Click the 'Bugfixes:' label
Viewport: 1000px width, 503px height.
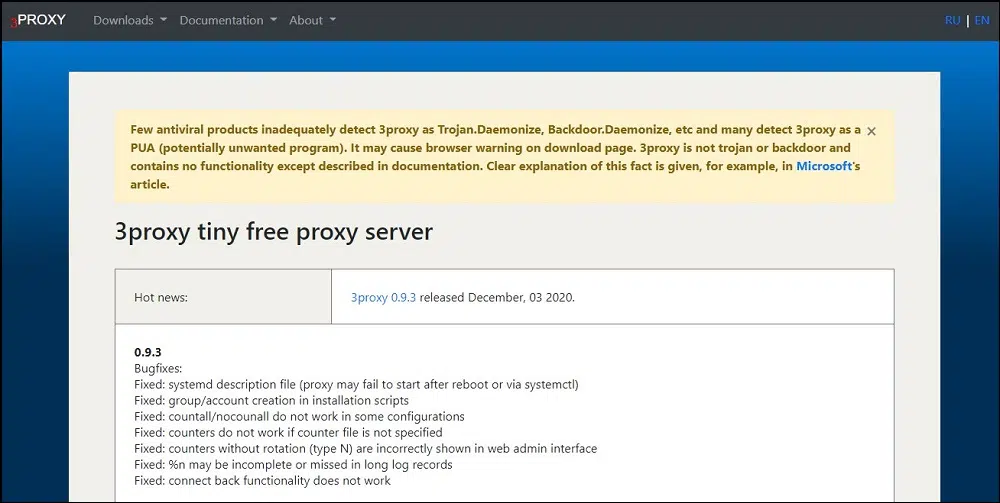pos(159,368)
